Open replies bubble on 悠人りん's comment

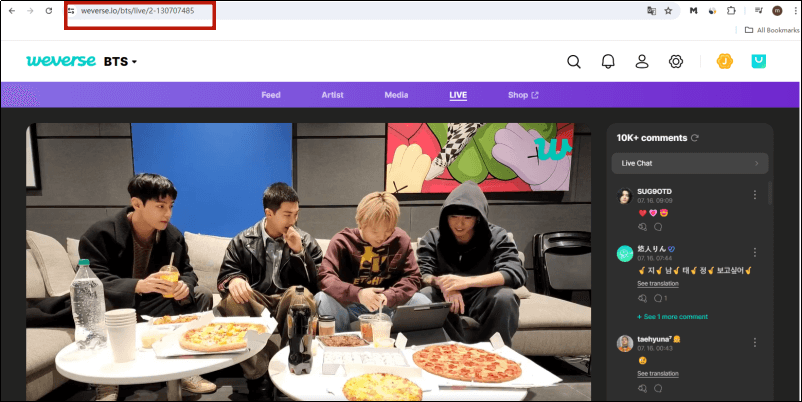pos(660,298)
